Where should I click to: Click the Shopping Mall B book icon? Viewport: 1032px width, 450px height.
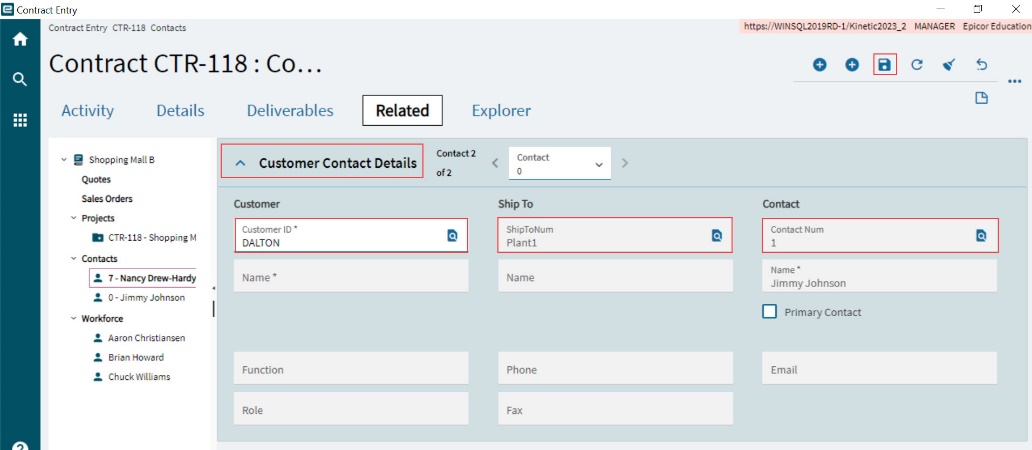coord(78,159)
